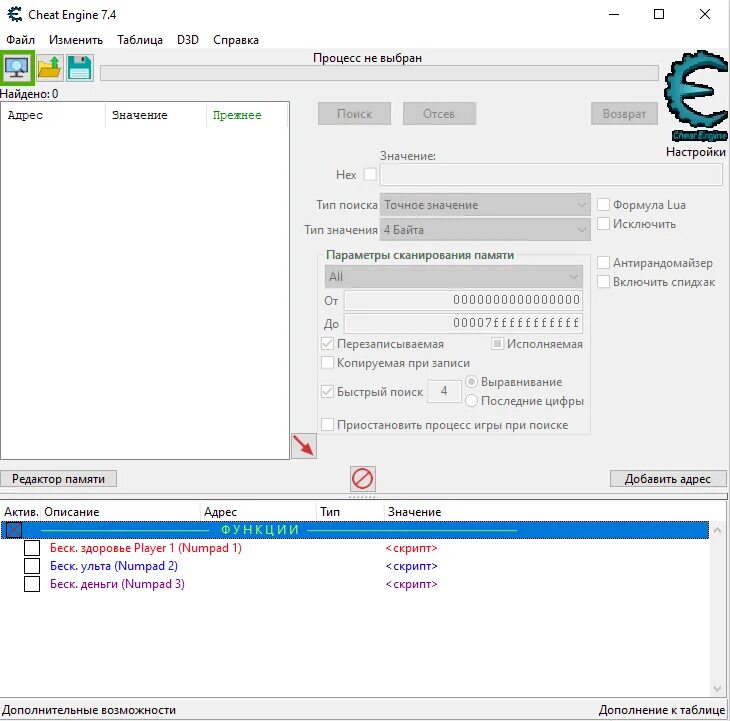Screen dimensions: 730x721
Task: Click Cheat Engine title bar icon
Action: [x=14, y=14]
